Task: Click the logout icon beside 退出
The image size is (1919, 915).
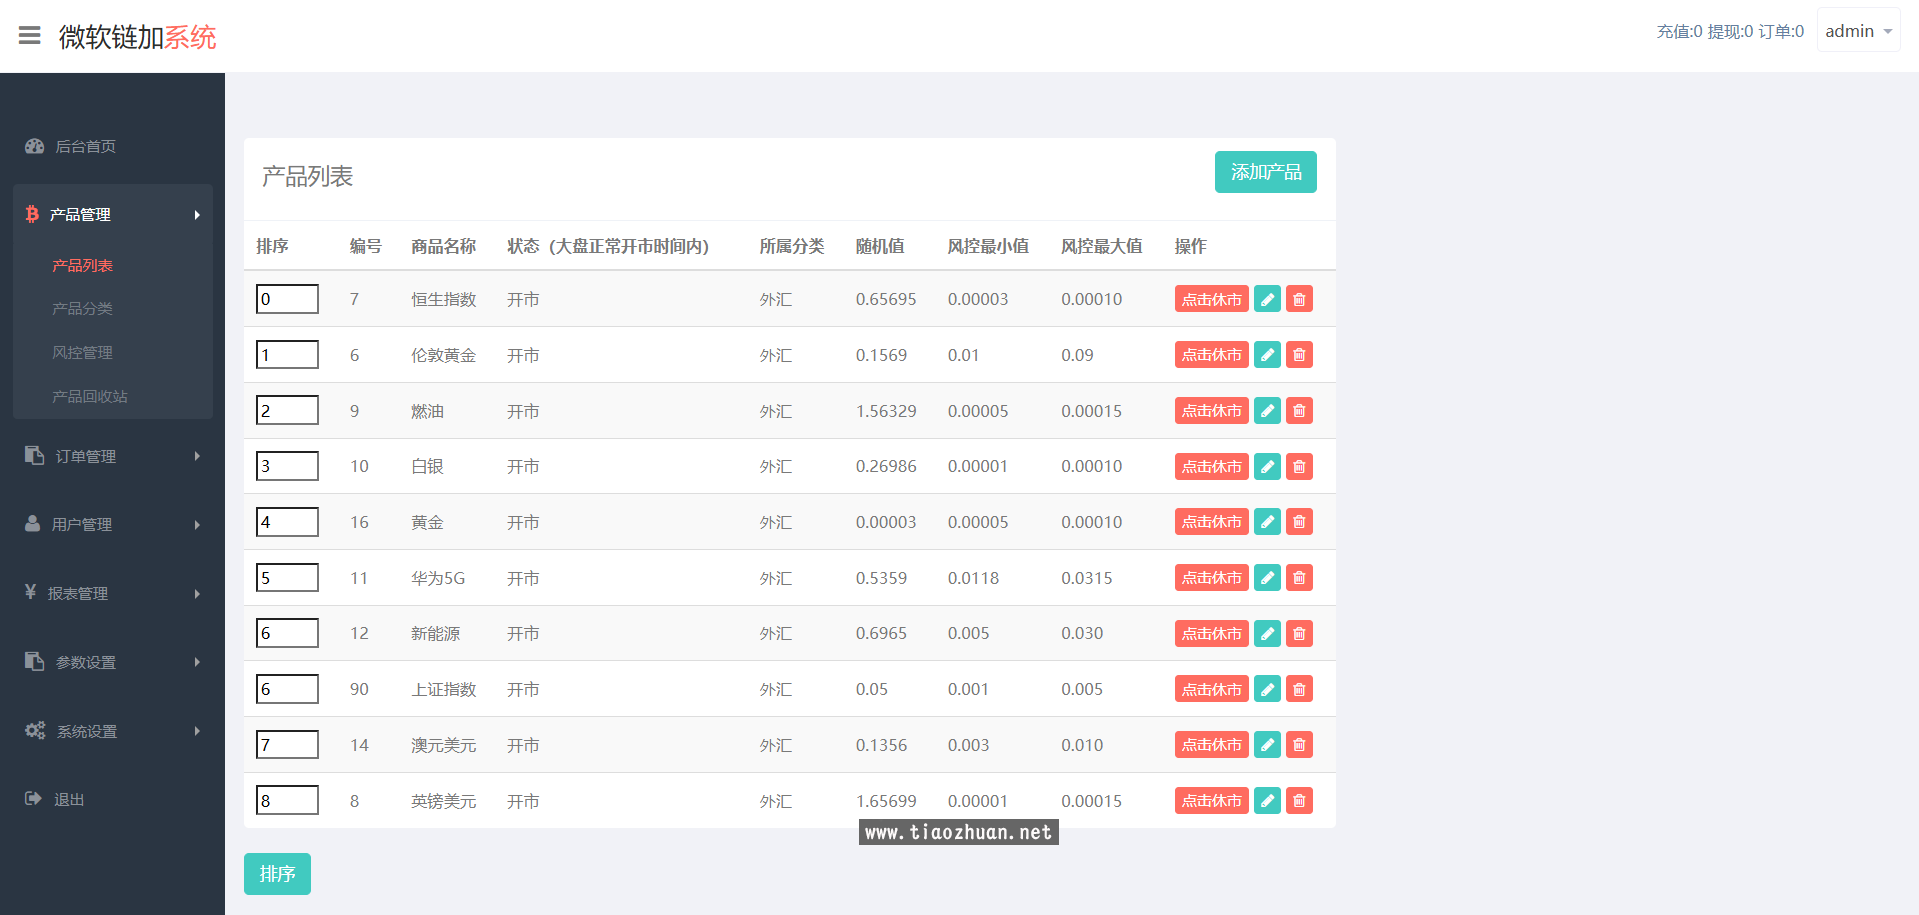Action: 33,798
